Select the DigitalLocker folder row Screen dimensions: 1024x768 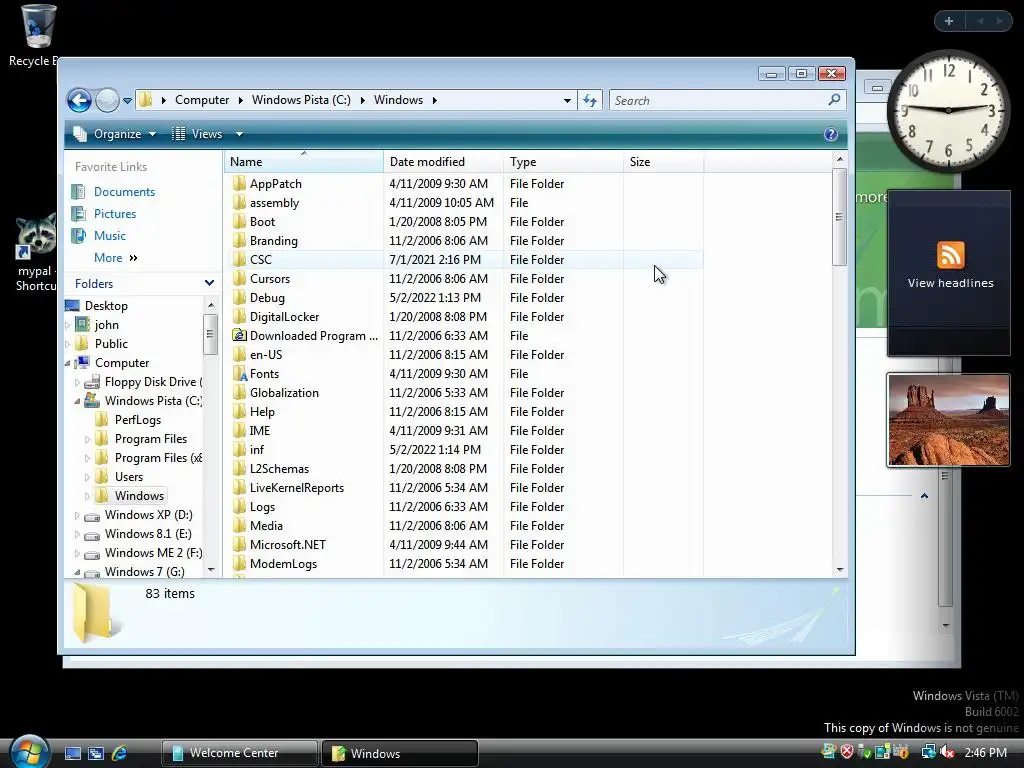point(465,317)
